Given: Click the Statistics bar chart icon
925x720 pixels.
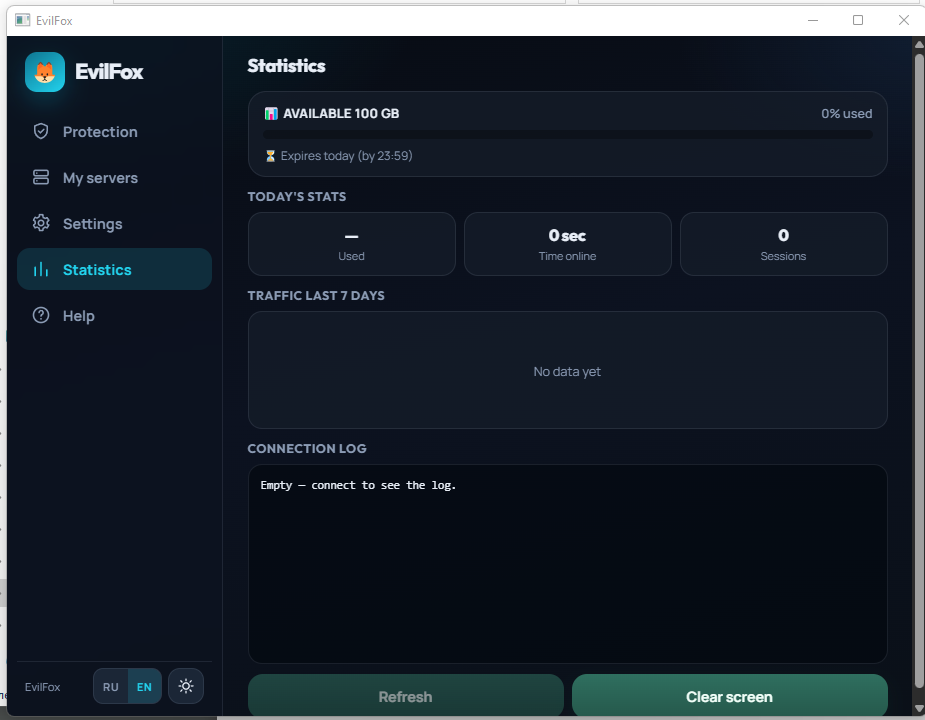Looking at the screenshot, I should pos(41,270).
